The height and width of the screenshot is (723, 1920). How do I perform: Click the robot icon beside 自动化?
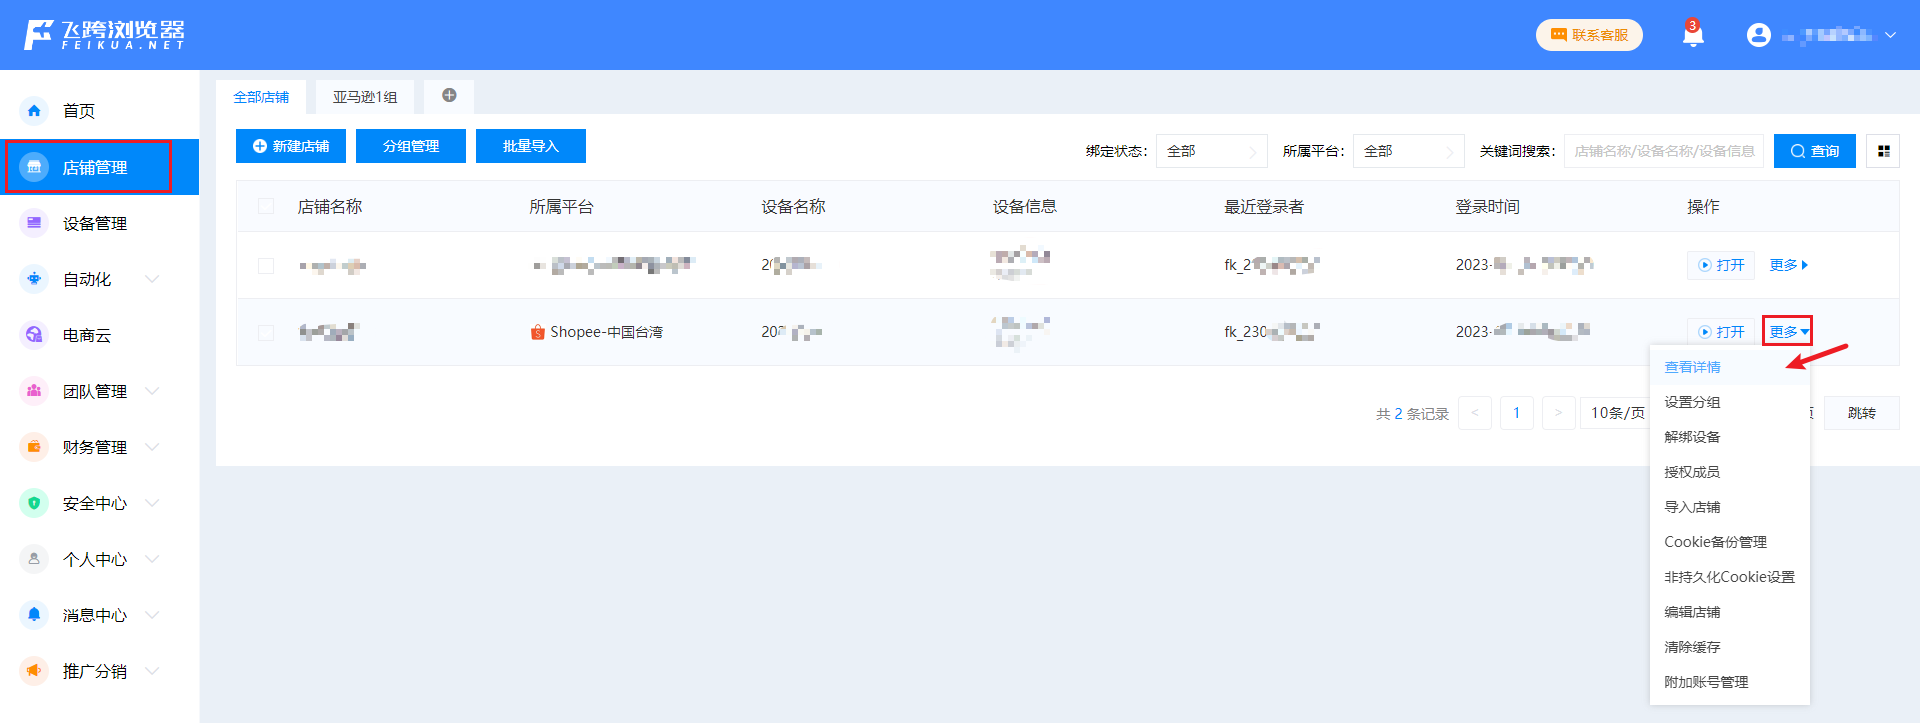(34, 279)
